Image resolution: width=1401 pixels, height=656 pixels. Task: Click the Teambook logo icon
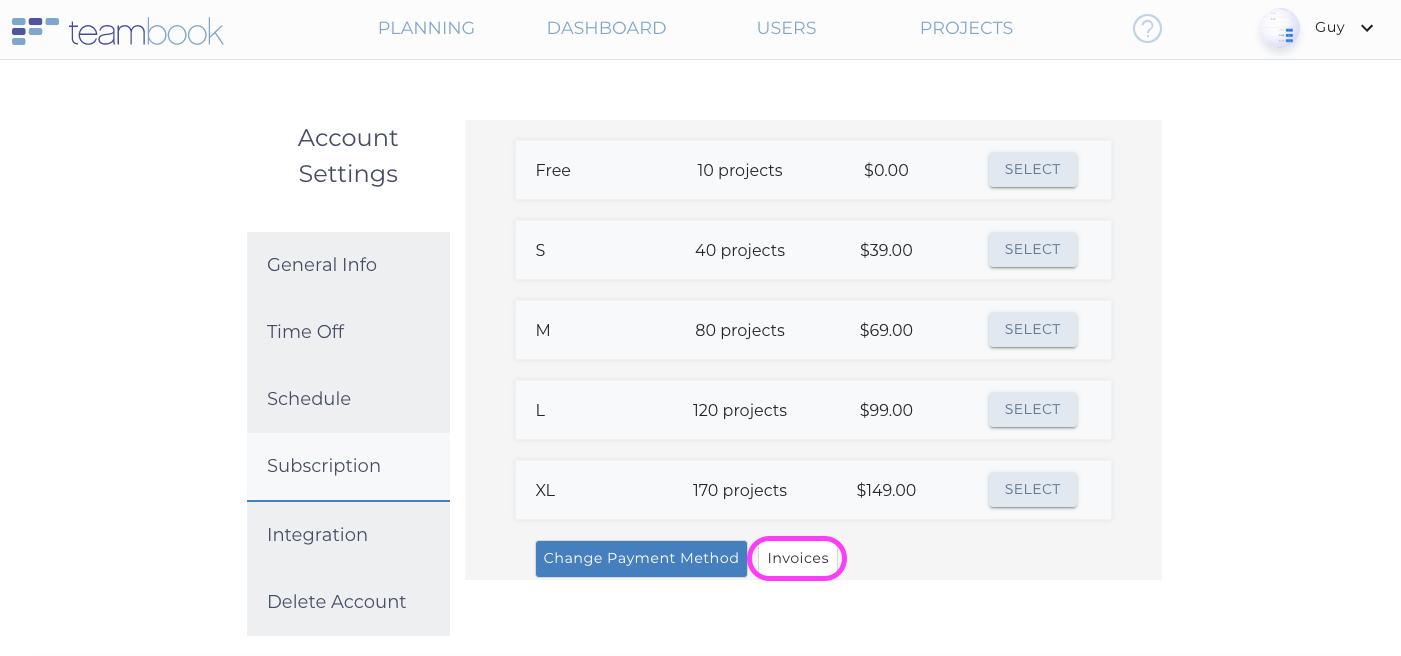click(34, 31)
